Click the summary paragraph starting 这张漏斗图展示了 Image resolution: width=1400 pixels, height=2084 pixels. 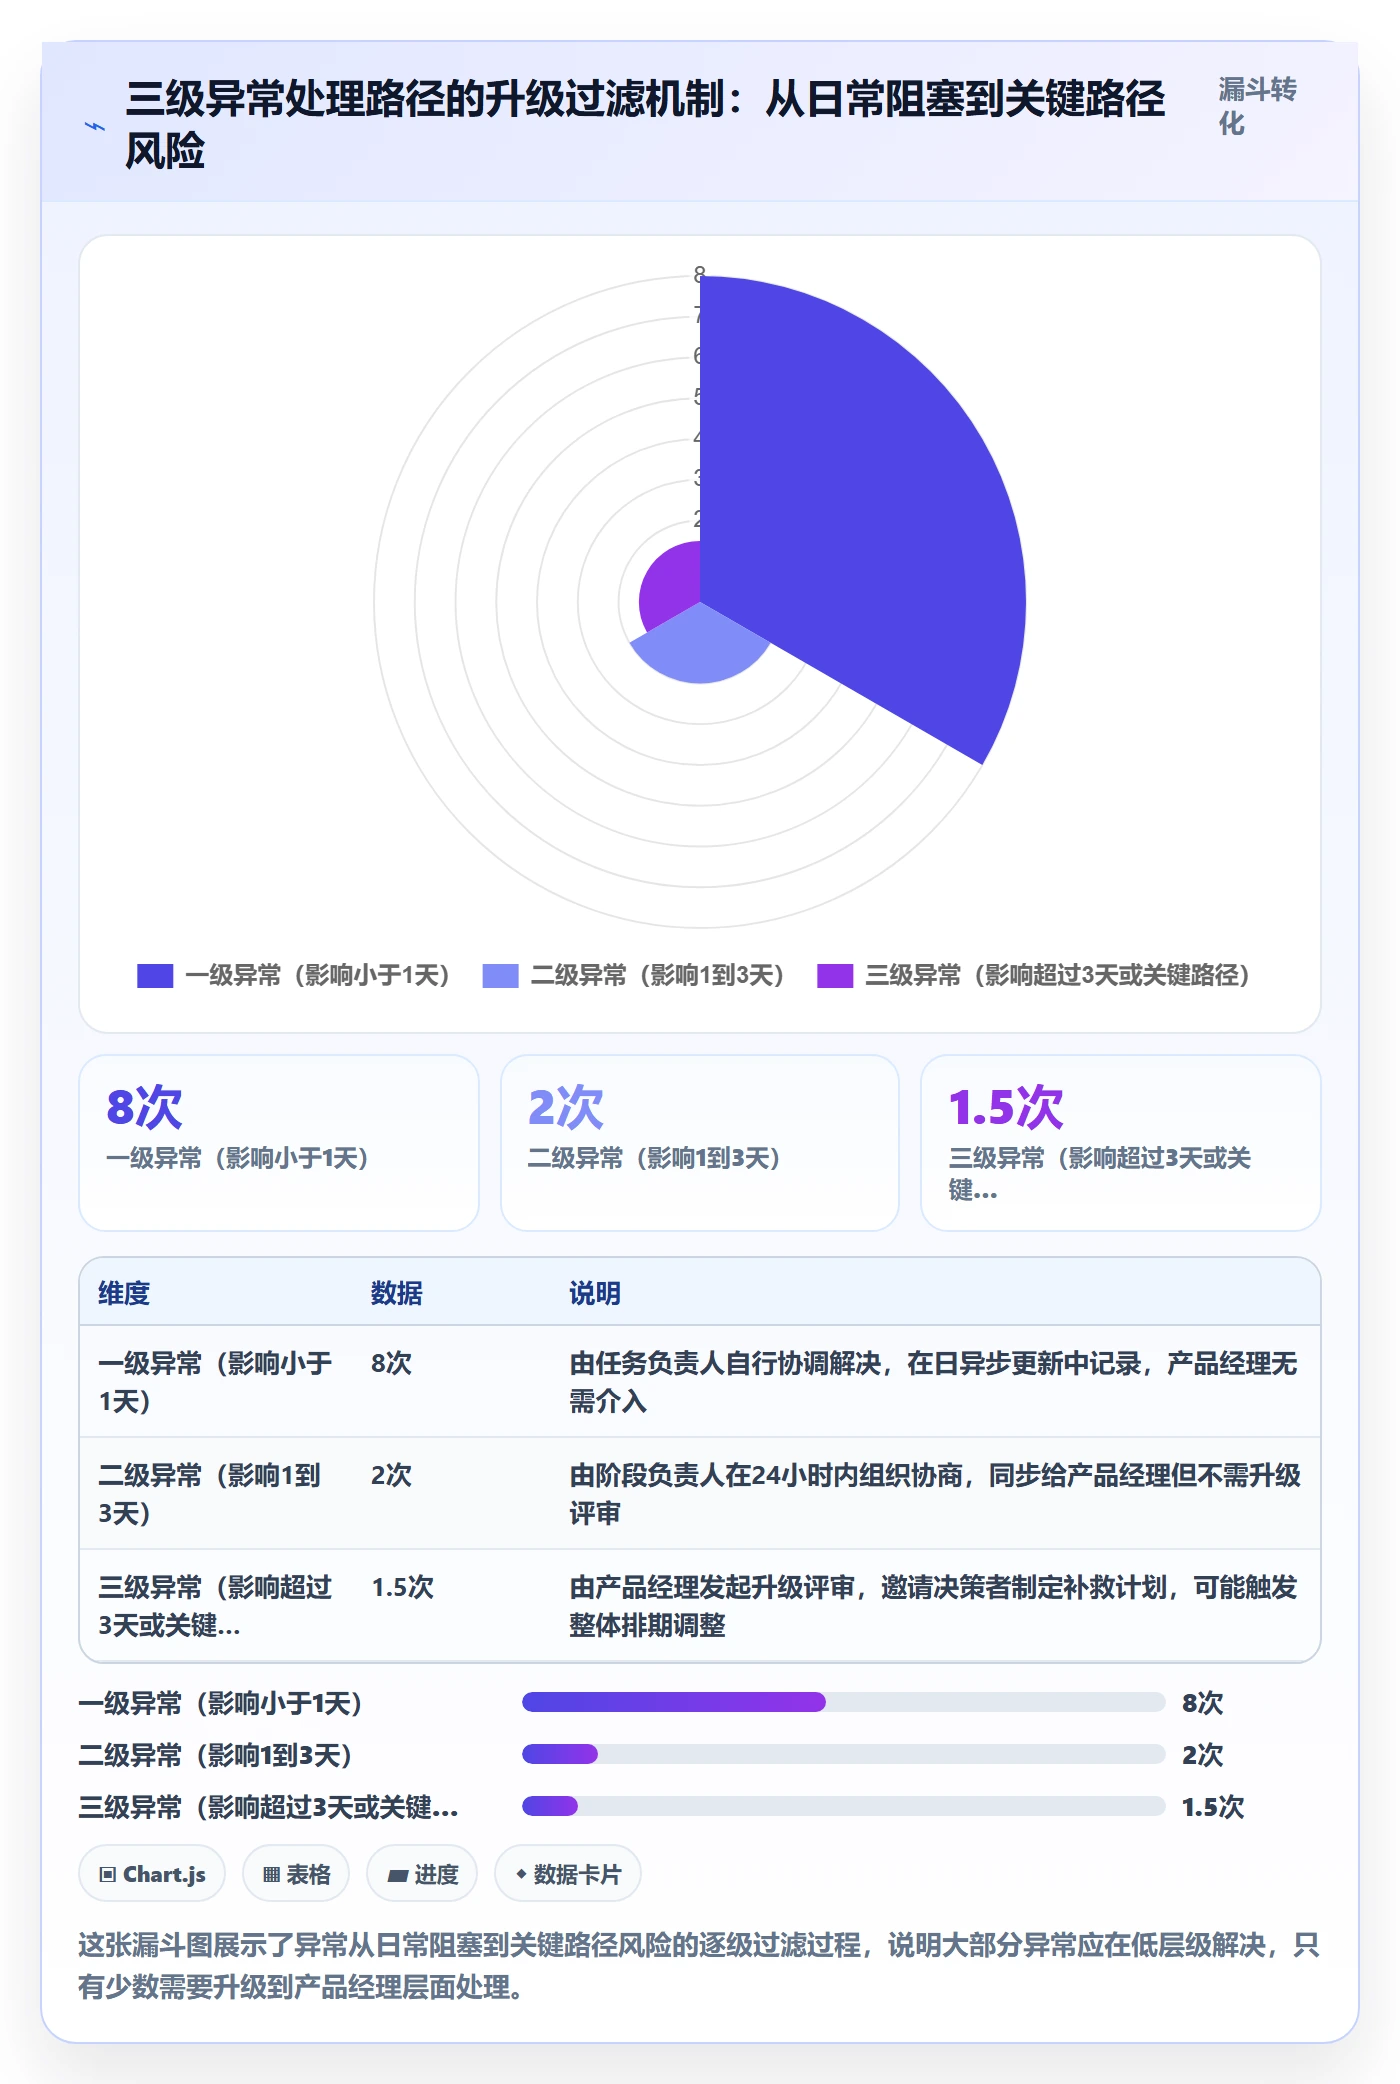[x=699, y=1965]
